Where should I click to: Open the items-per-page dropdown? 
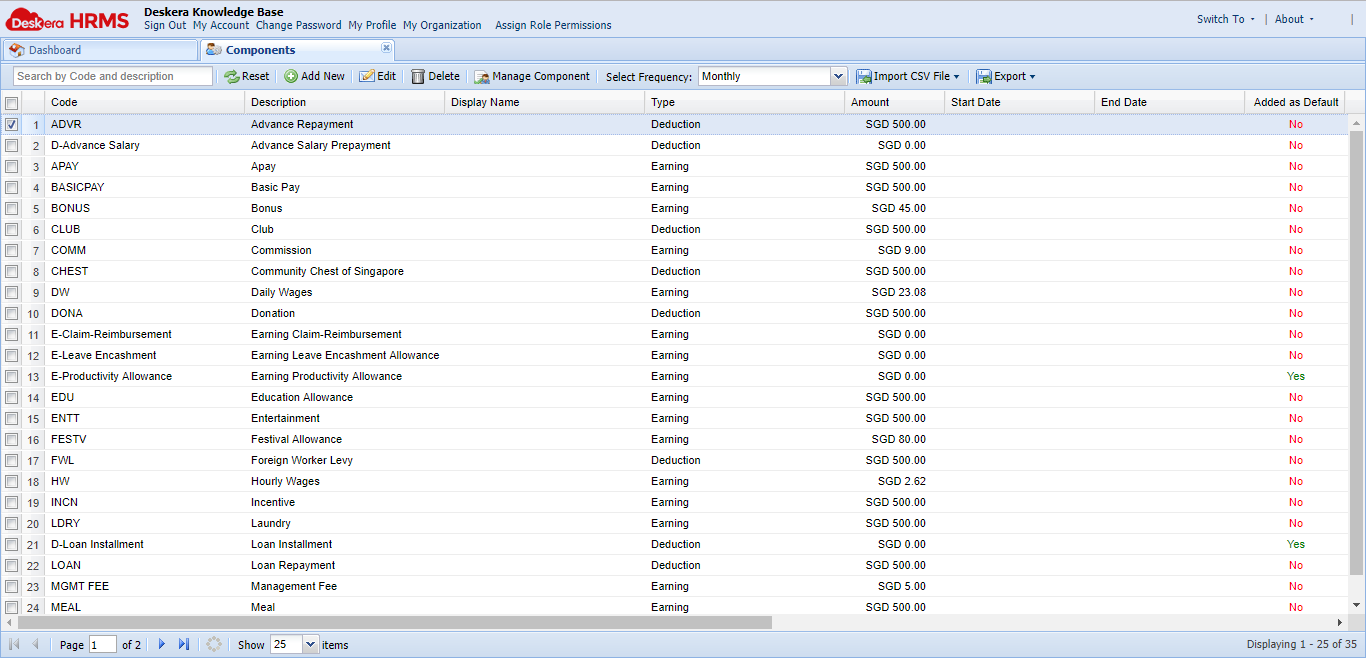coord(310,645)
